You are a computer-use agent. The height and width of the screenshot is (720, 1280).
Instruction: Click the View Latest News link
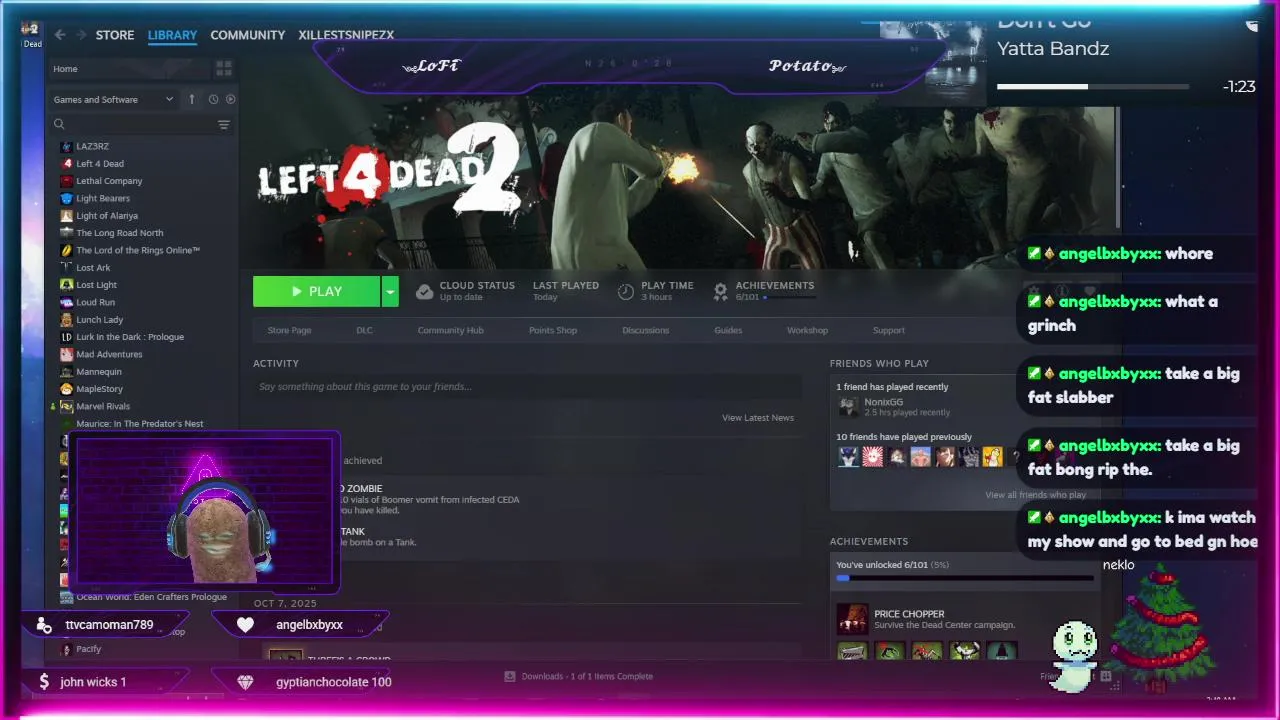coord(758,418)
